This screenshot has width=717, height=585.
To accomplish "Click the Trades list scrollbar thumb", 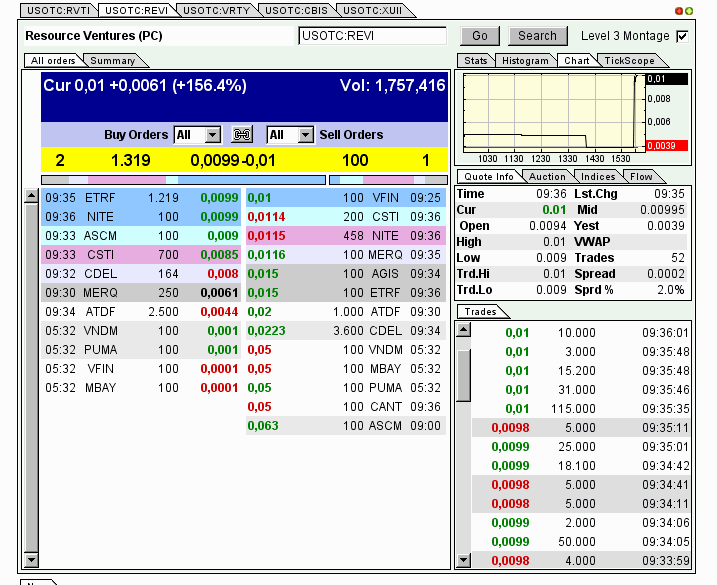I will tap(464, 376).
